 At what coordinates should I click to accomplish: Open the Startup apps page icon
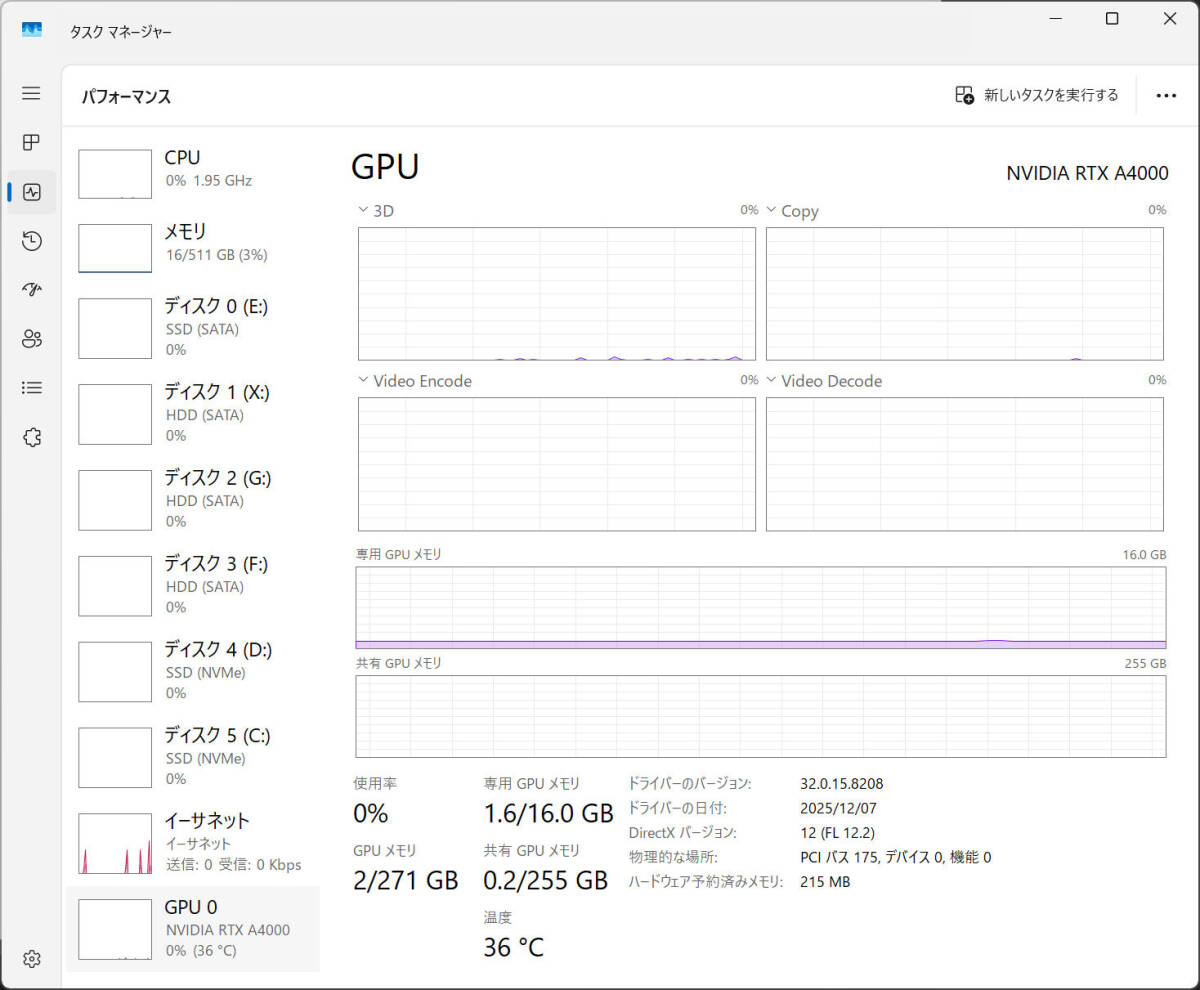31,290
